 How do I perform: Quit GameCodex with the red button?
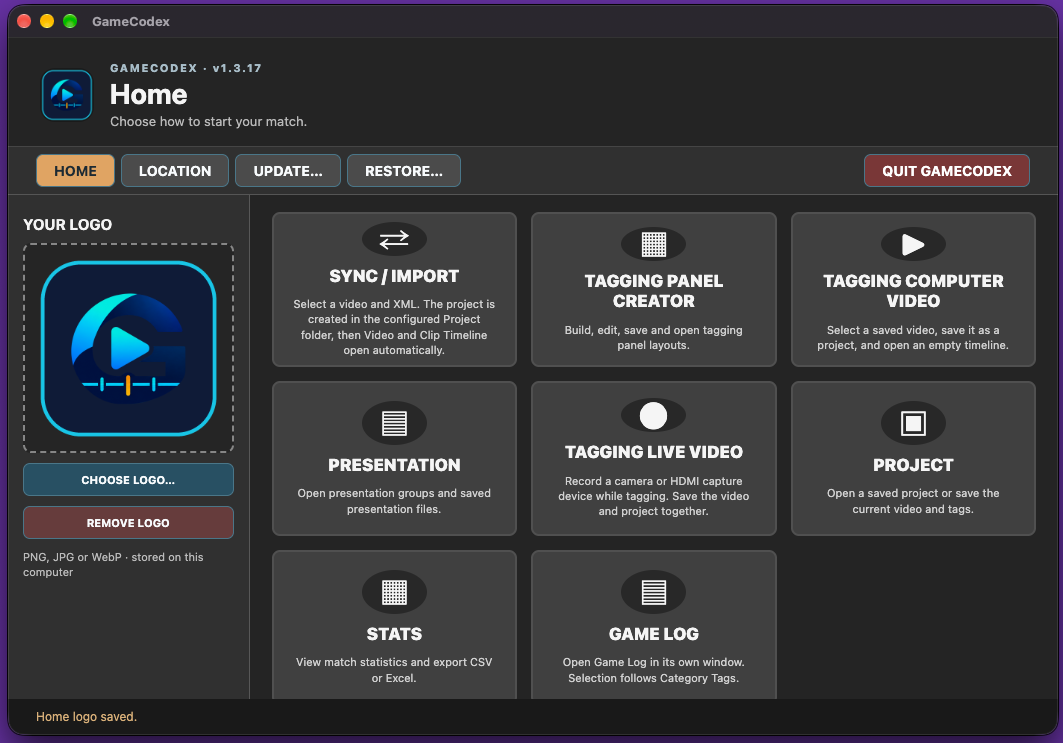[x=946, y=171]
